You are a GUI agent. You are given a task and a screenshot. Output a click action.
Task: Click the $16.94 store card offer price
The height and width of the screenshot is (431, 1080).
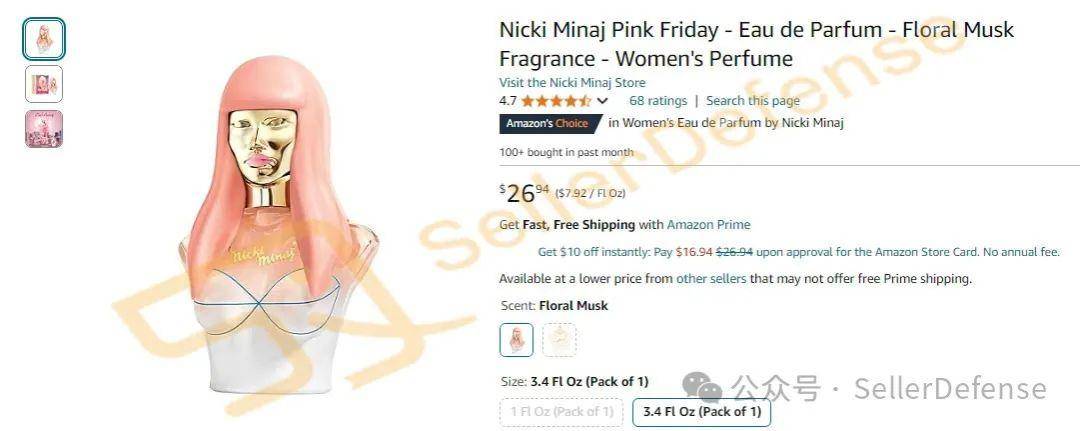point(694,252)
